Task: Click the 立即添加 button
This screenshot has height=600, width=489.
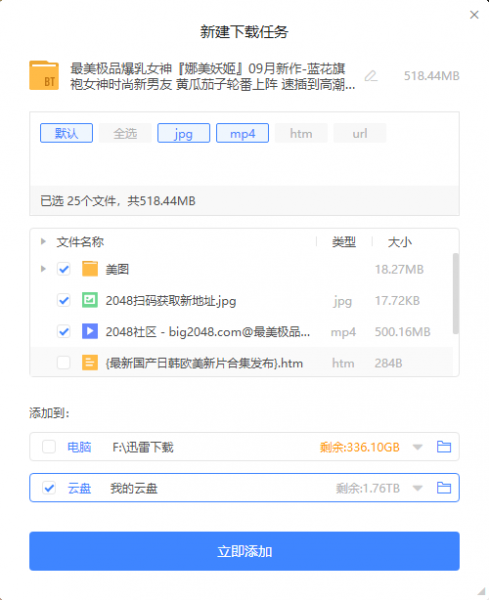Action: coord(244,551)
